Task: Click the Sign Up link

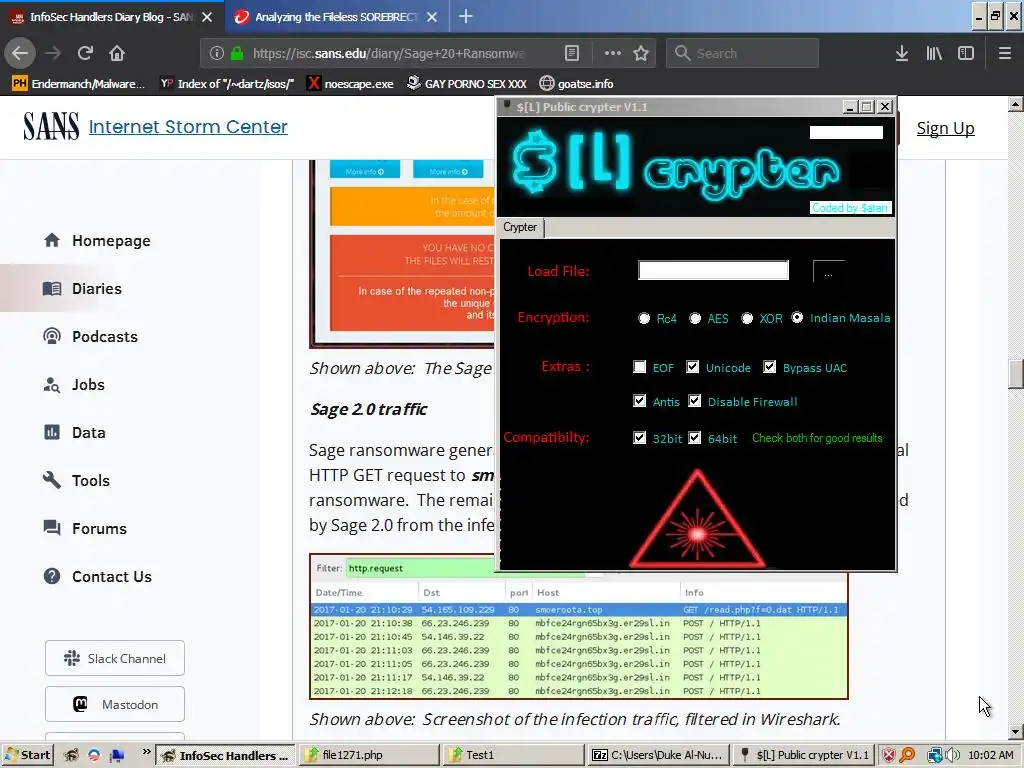Action: (x=945, y=128)
